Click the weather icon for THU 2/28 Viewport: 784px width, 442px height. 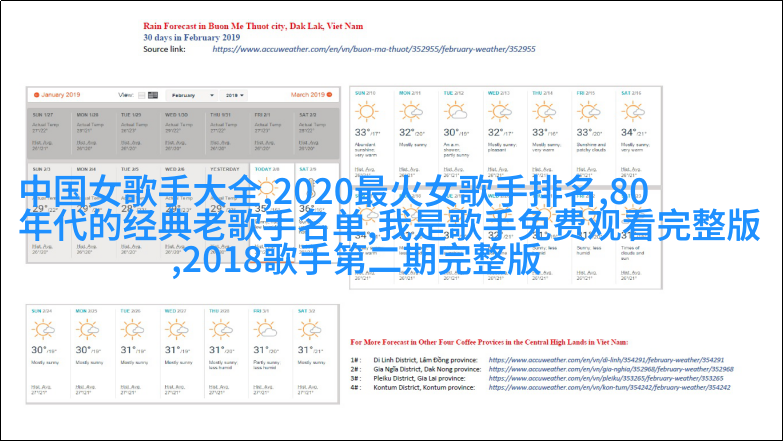221,330
